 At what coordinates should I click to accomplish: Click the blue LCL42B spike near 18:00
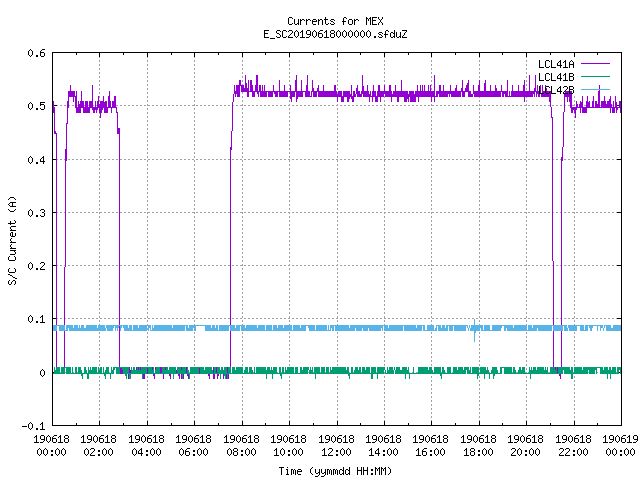coord(474,330)
